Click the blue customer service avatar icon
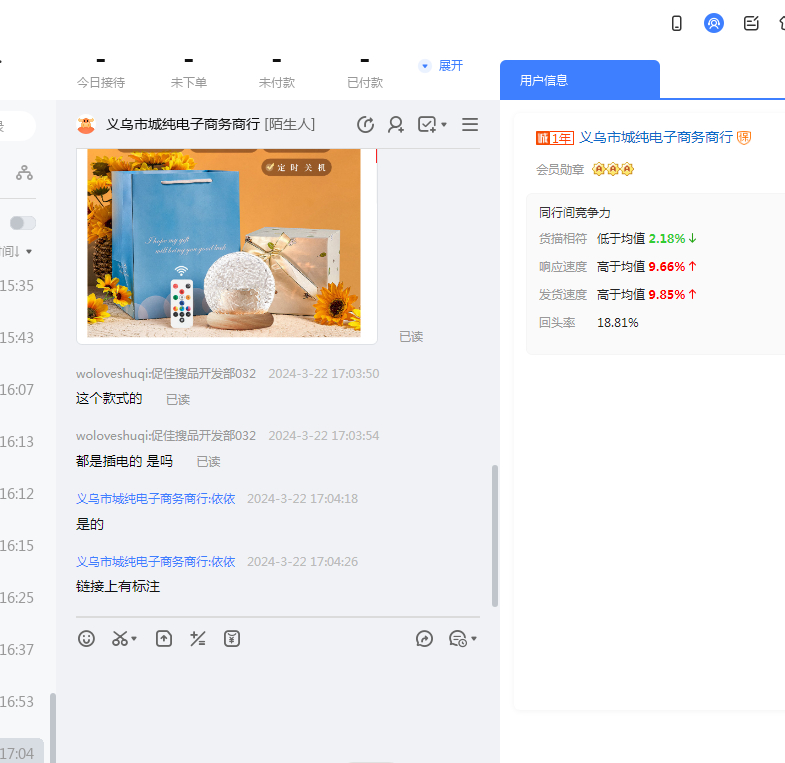This screenshot has width=785, height=763. [714, 23]
